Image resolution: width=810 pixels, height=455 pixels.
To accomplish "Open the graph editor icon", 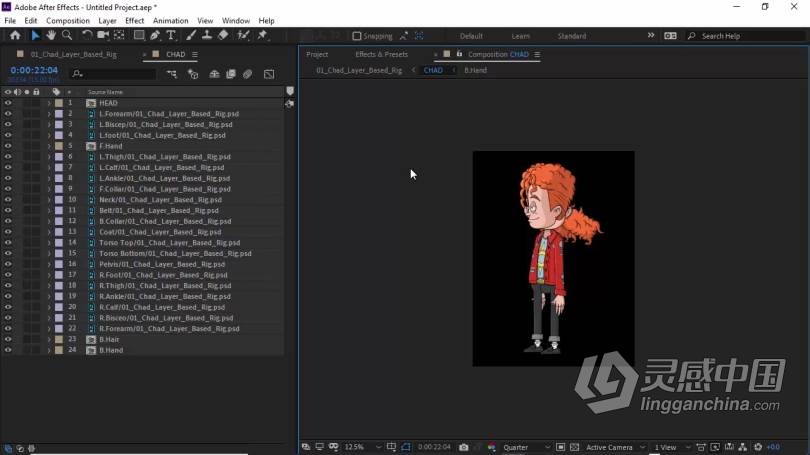I will pos(269,74).
